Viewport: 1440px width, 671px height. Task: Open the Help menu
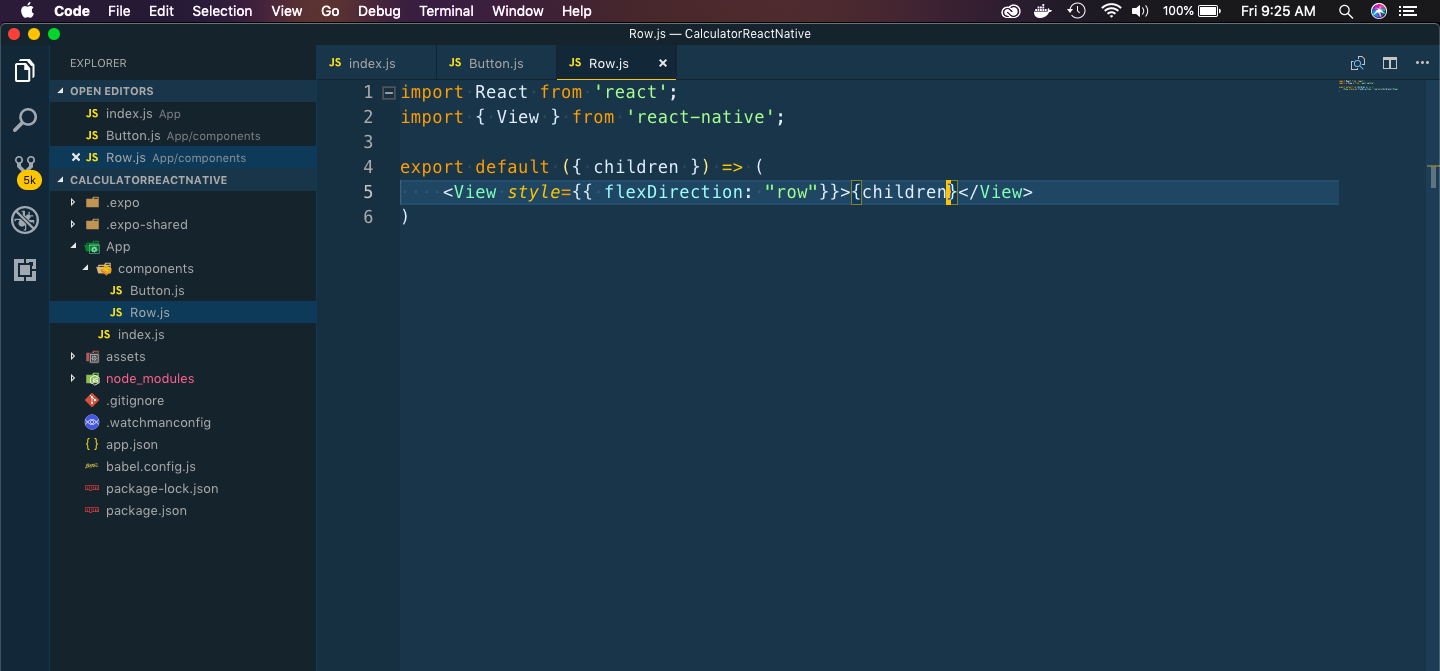coord(576,11)
